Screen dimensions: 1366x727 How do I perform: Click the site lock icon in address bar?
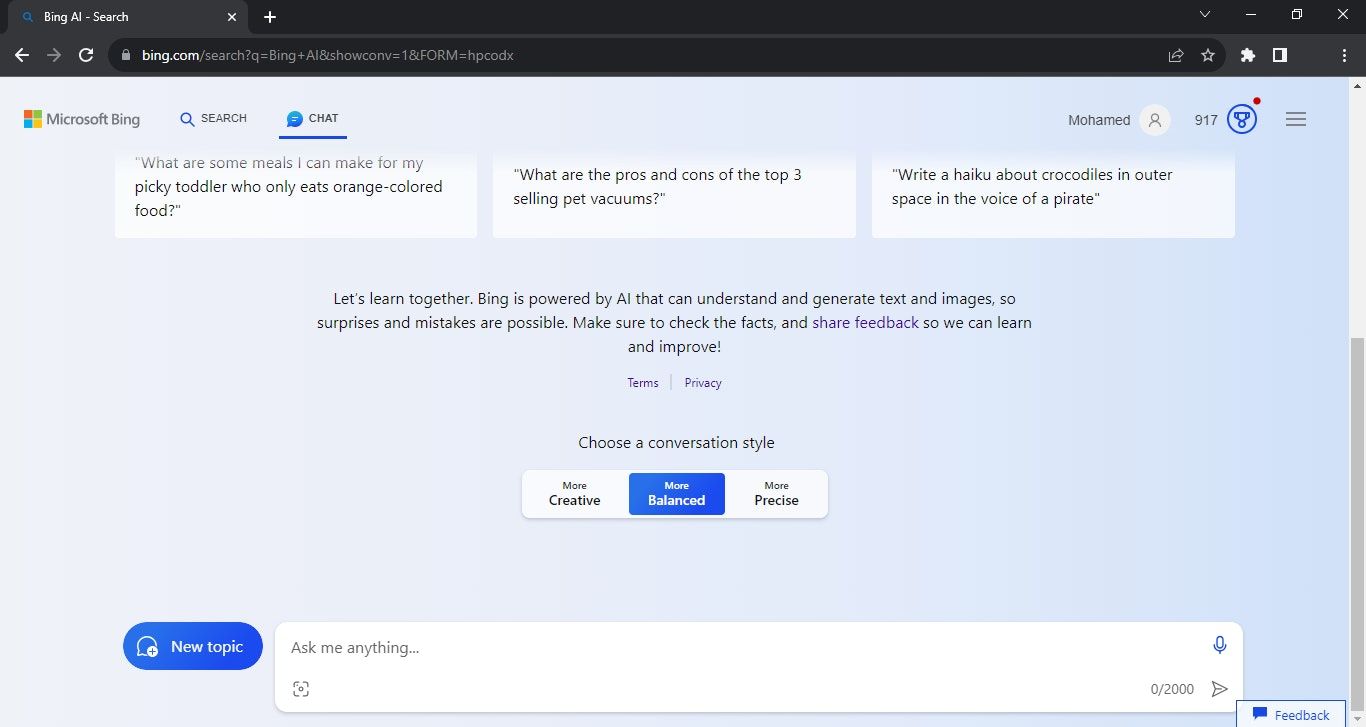(126, 56)
